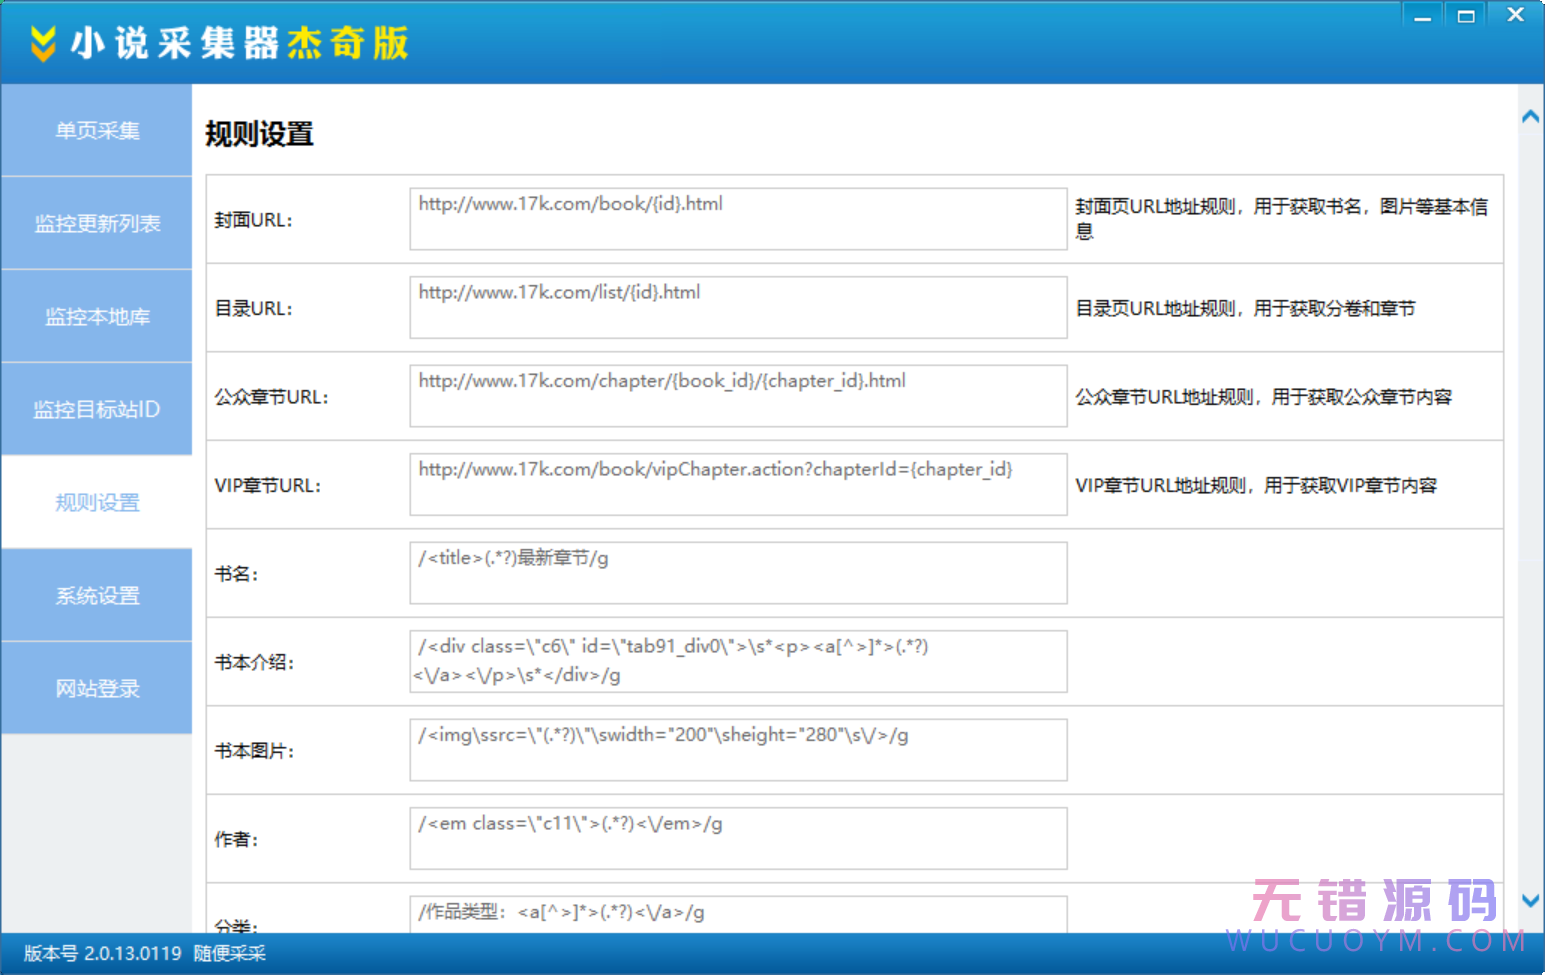
Task: Maximize the application window
Action: point(1466,16)
